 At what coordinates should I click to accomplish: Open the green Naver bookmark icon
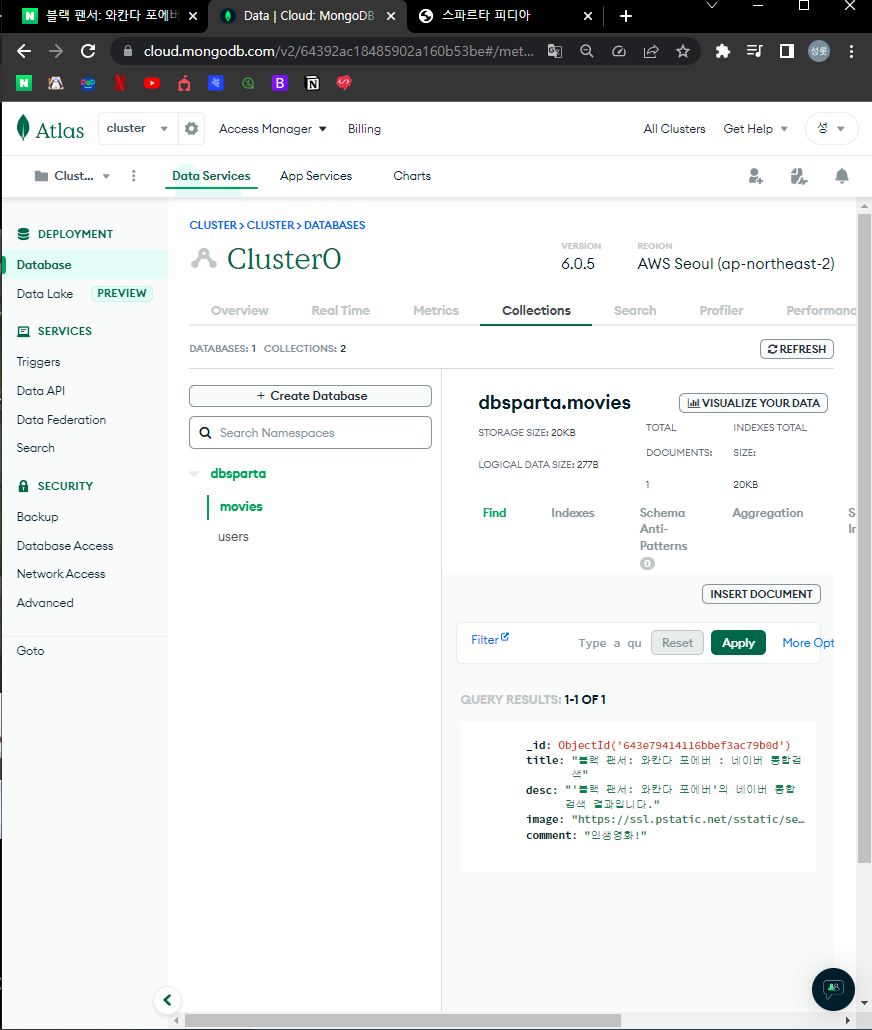(x=24, y=83)
